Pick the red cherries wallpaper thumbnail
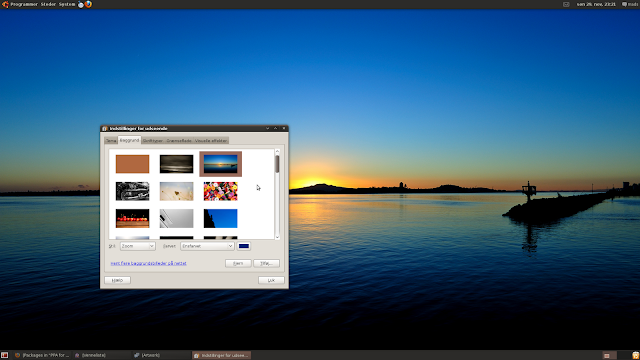Screen dimensions: 640x360 pyautogui.click(x=132, y=218)
